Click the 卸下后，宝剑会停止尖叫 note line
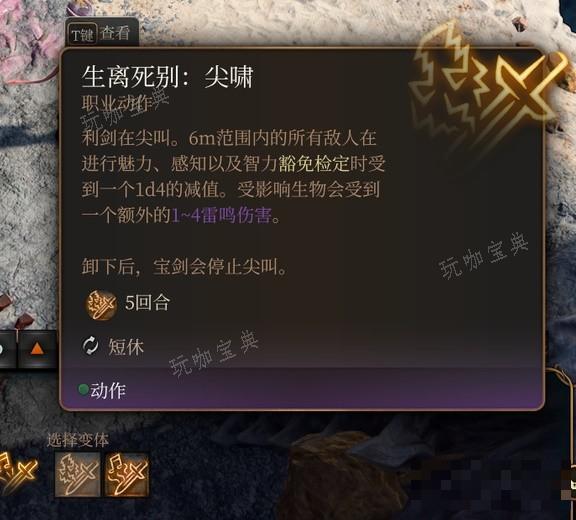This screenshot has height=520, width=576. pyautogui.click(x=184, y=267)
